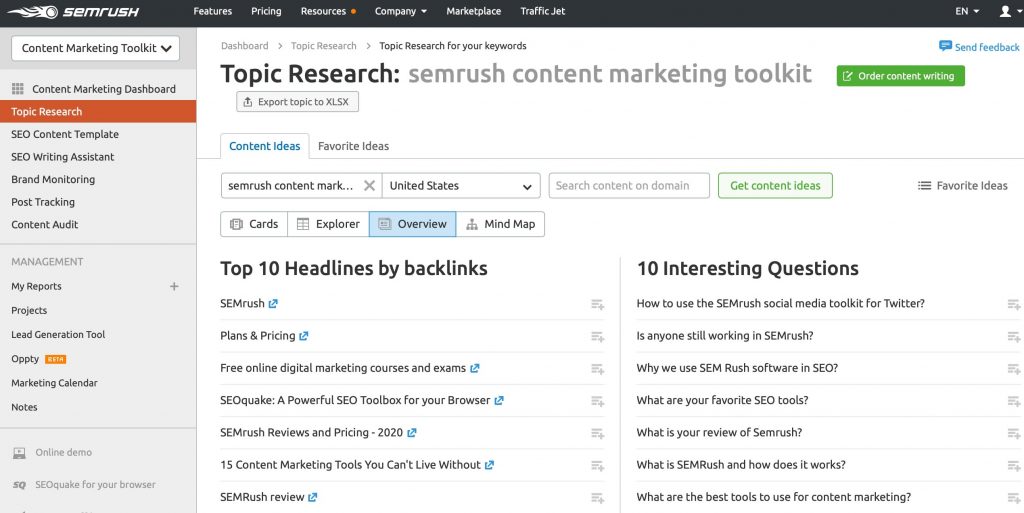Viewport: 1024px width, 513px height.
Task: Add SEMRush review headline to favorites
Action: [x=598, y=498]
